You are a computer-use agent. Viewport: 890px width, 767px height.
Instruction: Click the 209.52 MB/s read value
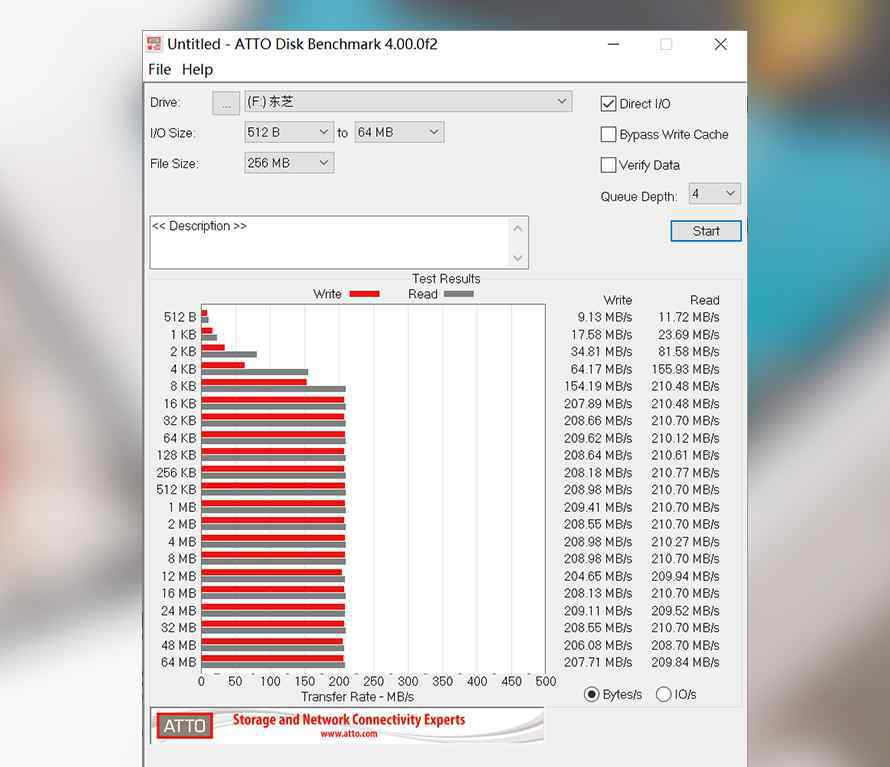(685, 611)
